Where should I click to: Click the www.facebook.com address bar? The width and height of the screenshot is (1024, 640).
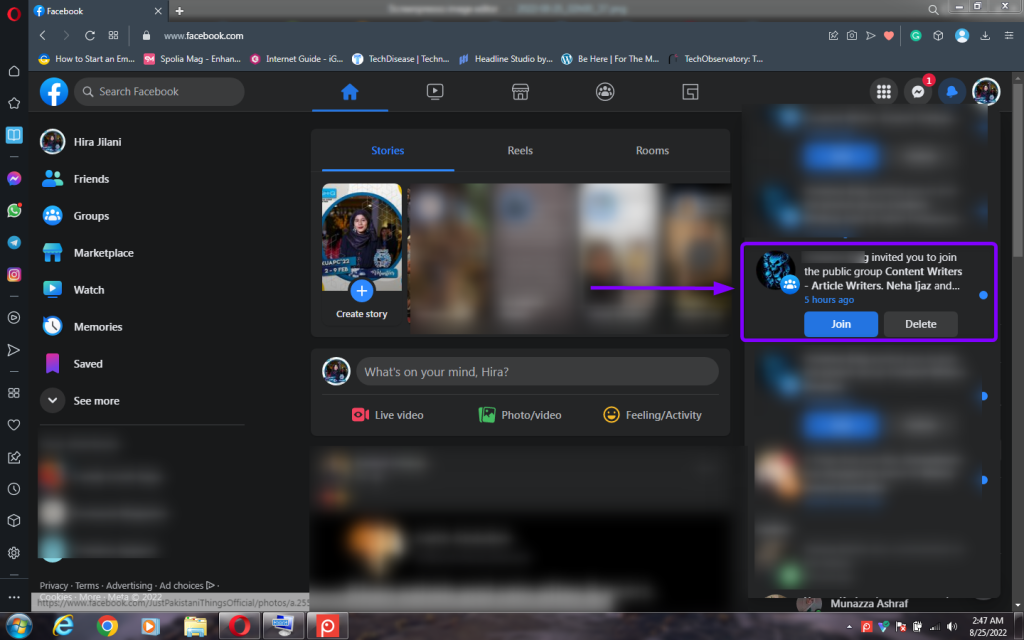(203, 36)
